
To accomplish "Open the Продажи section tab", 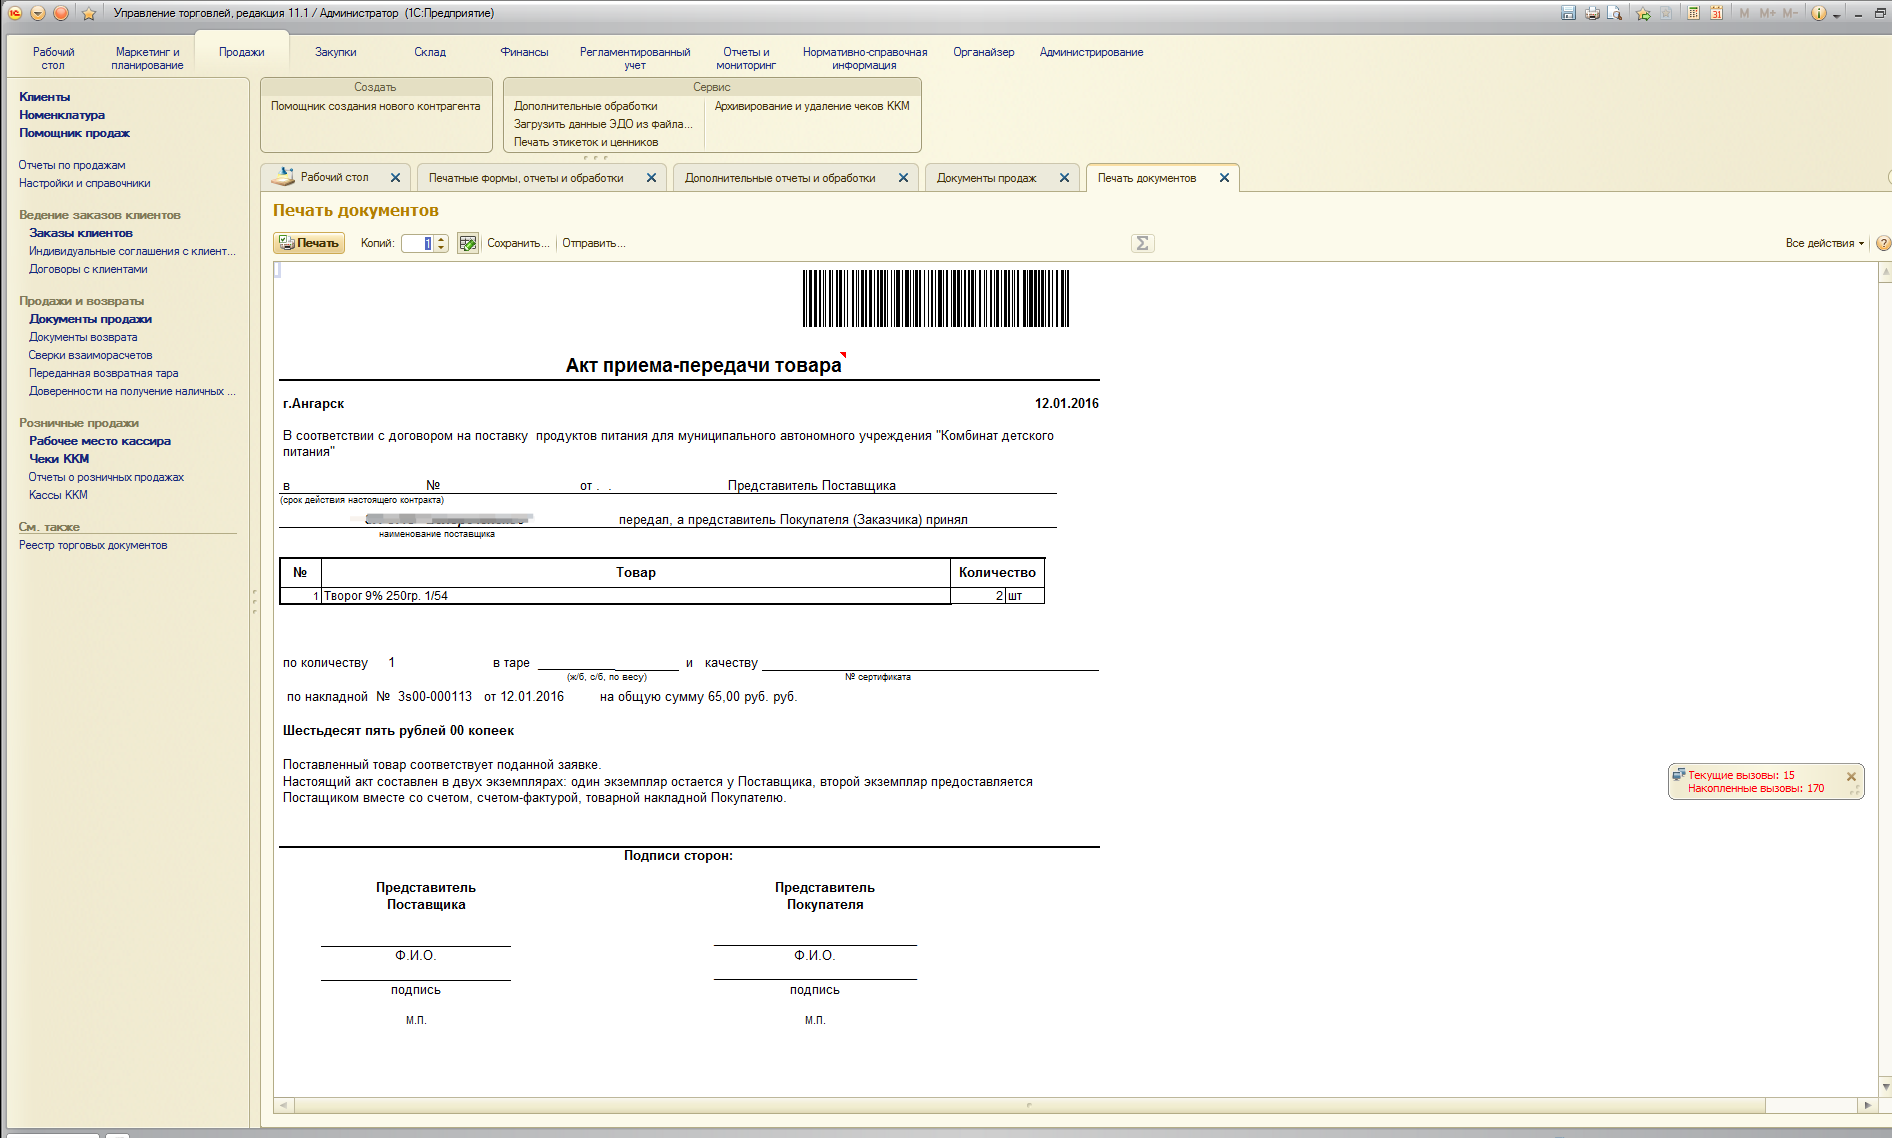I will pyautogui.click(x=242, y=52).
